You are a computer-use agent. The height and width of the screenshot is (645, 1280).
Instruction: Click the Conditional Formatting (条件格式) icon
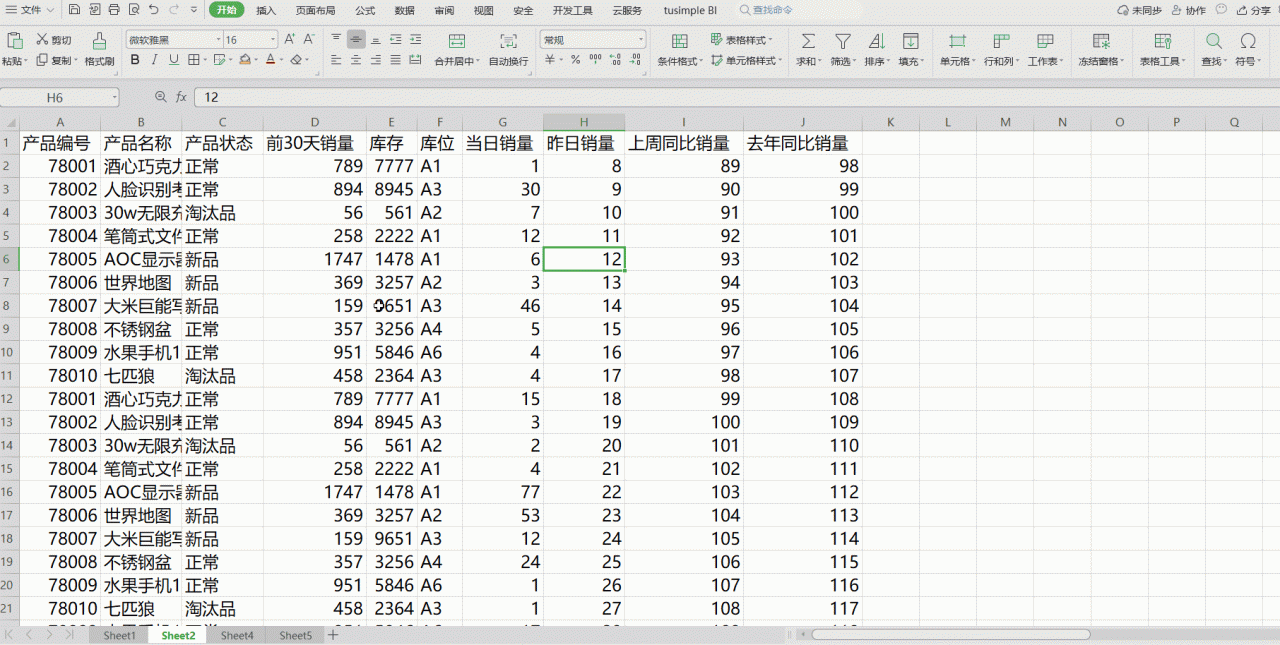click(x=679, y=41)
